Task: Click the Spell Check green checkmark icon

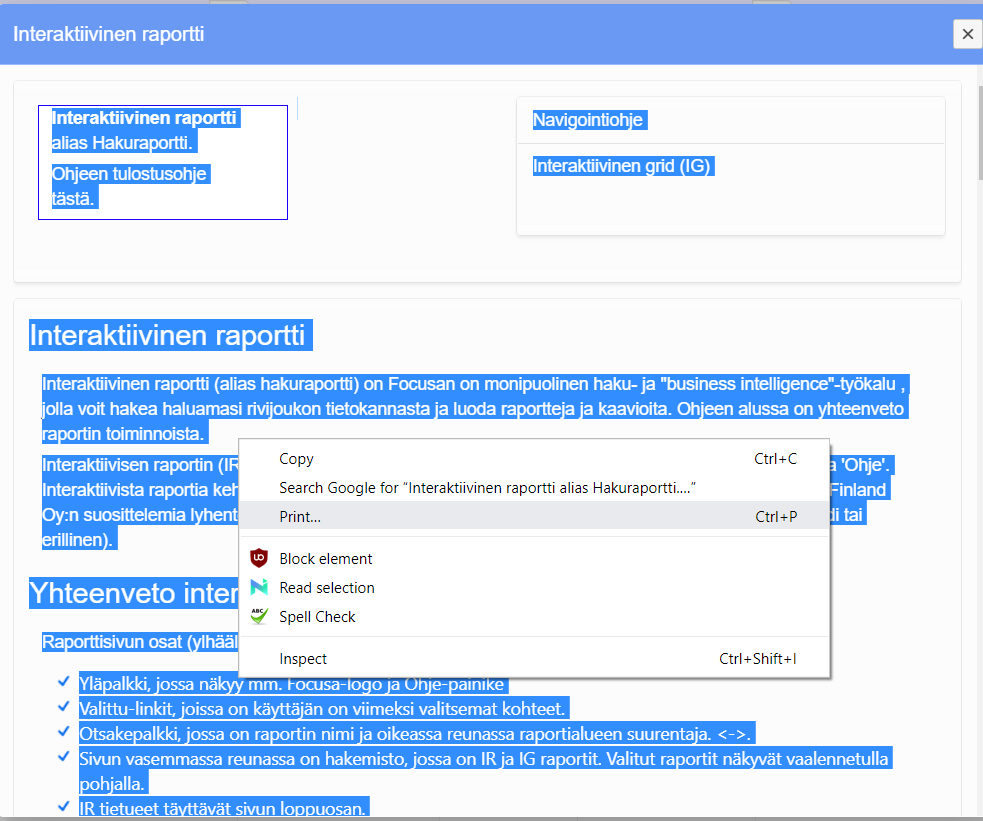Action: [259, 617]
